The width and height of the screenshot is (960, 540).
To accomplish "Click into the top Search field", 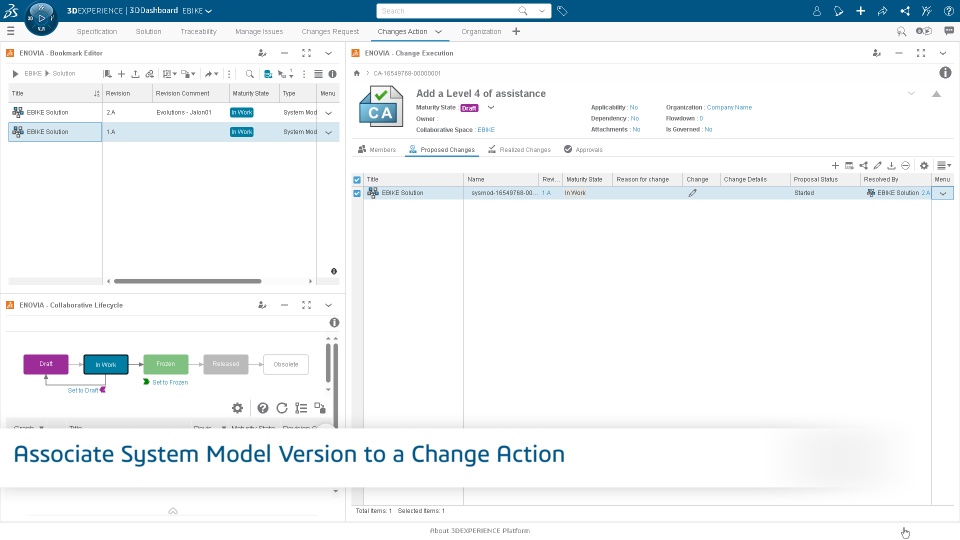I will point(447,11).
